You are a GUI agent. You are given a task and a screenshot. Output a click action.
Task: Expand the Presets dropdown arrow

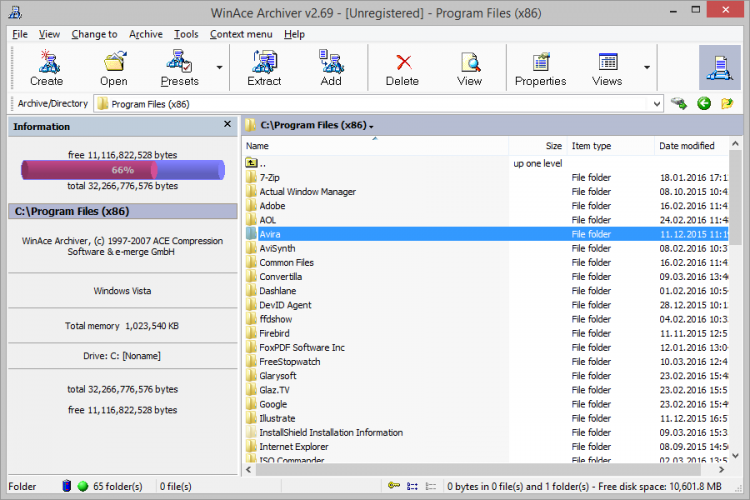point(220,67)
